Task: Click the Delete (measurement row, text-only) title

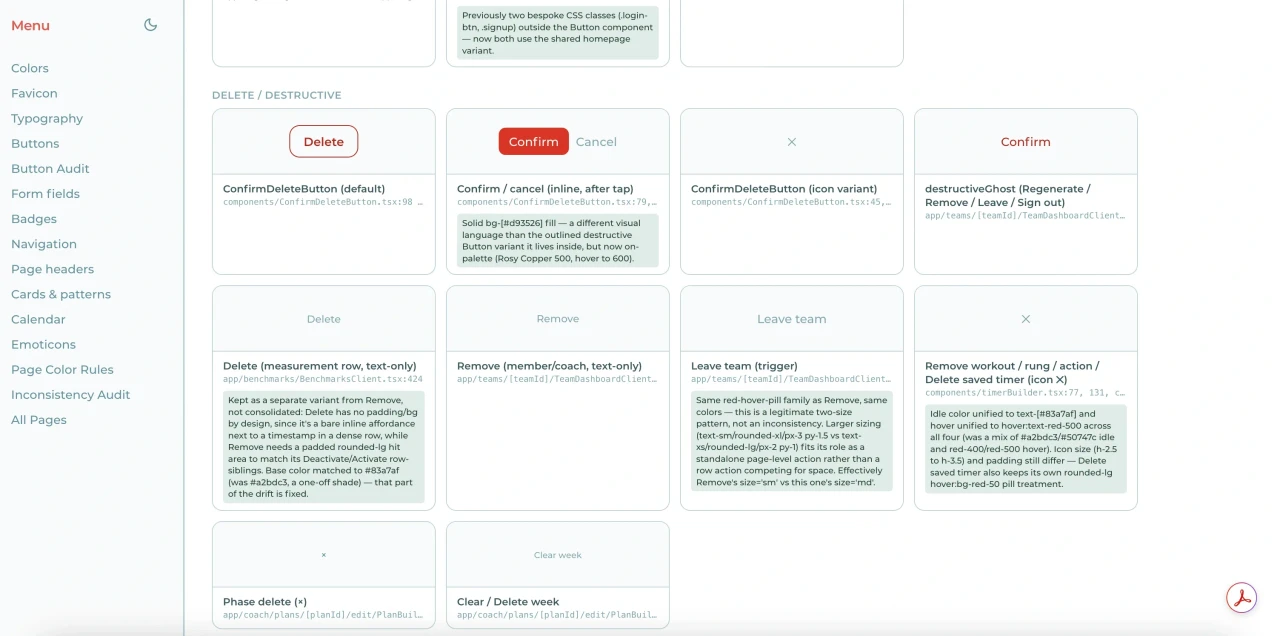Action: [x=320, y=366]
